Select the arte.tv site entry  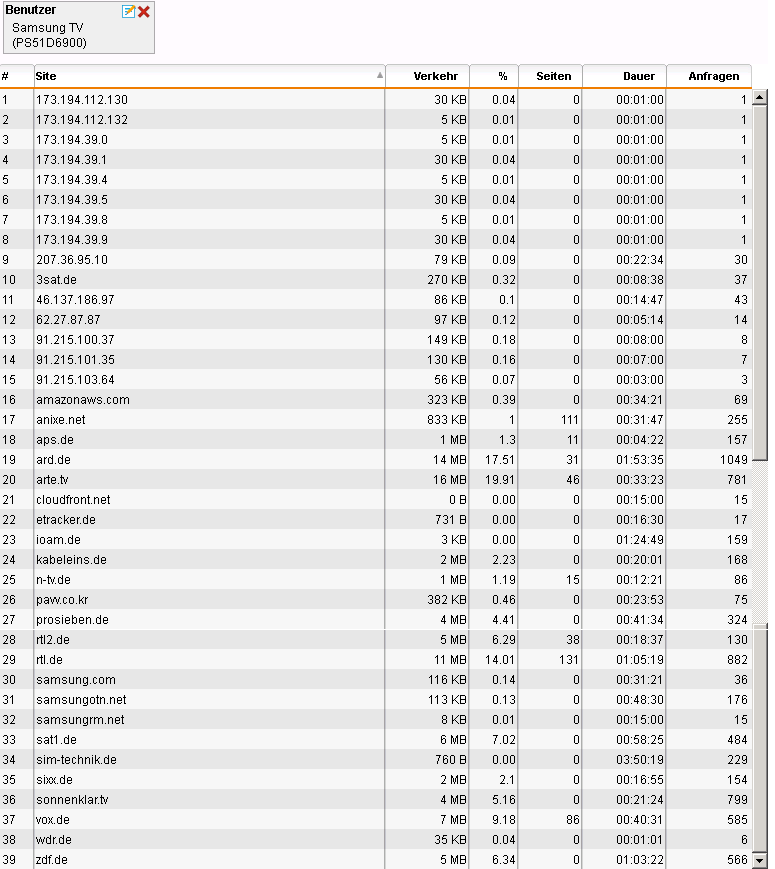[x=52, y=479]
